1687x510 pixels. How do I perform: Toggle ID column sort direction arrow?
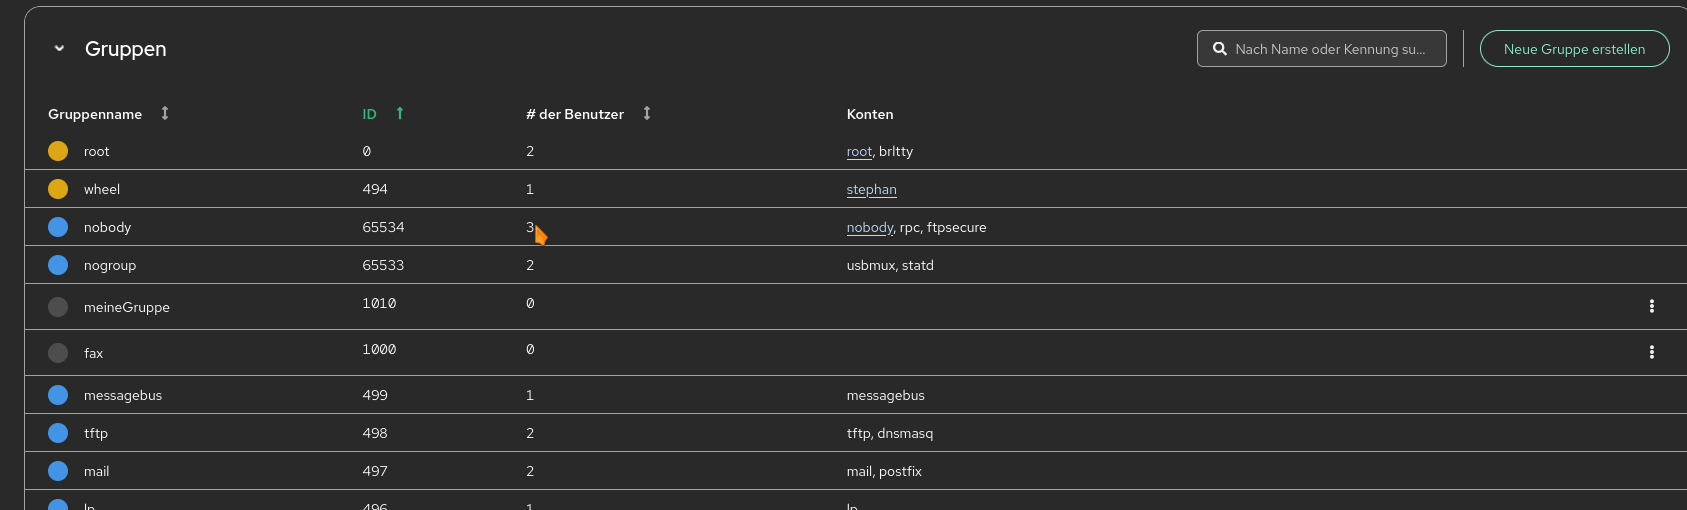pyautogui.click(x=400, y=113)
